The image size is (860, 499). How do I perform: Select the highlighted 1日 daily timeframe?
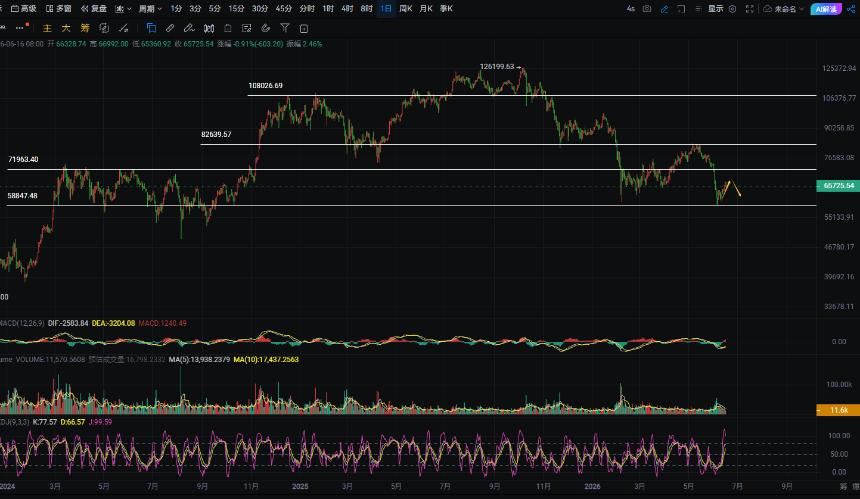[x=386, y=9]
